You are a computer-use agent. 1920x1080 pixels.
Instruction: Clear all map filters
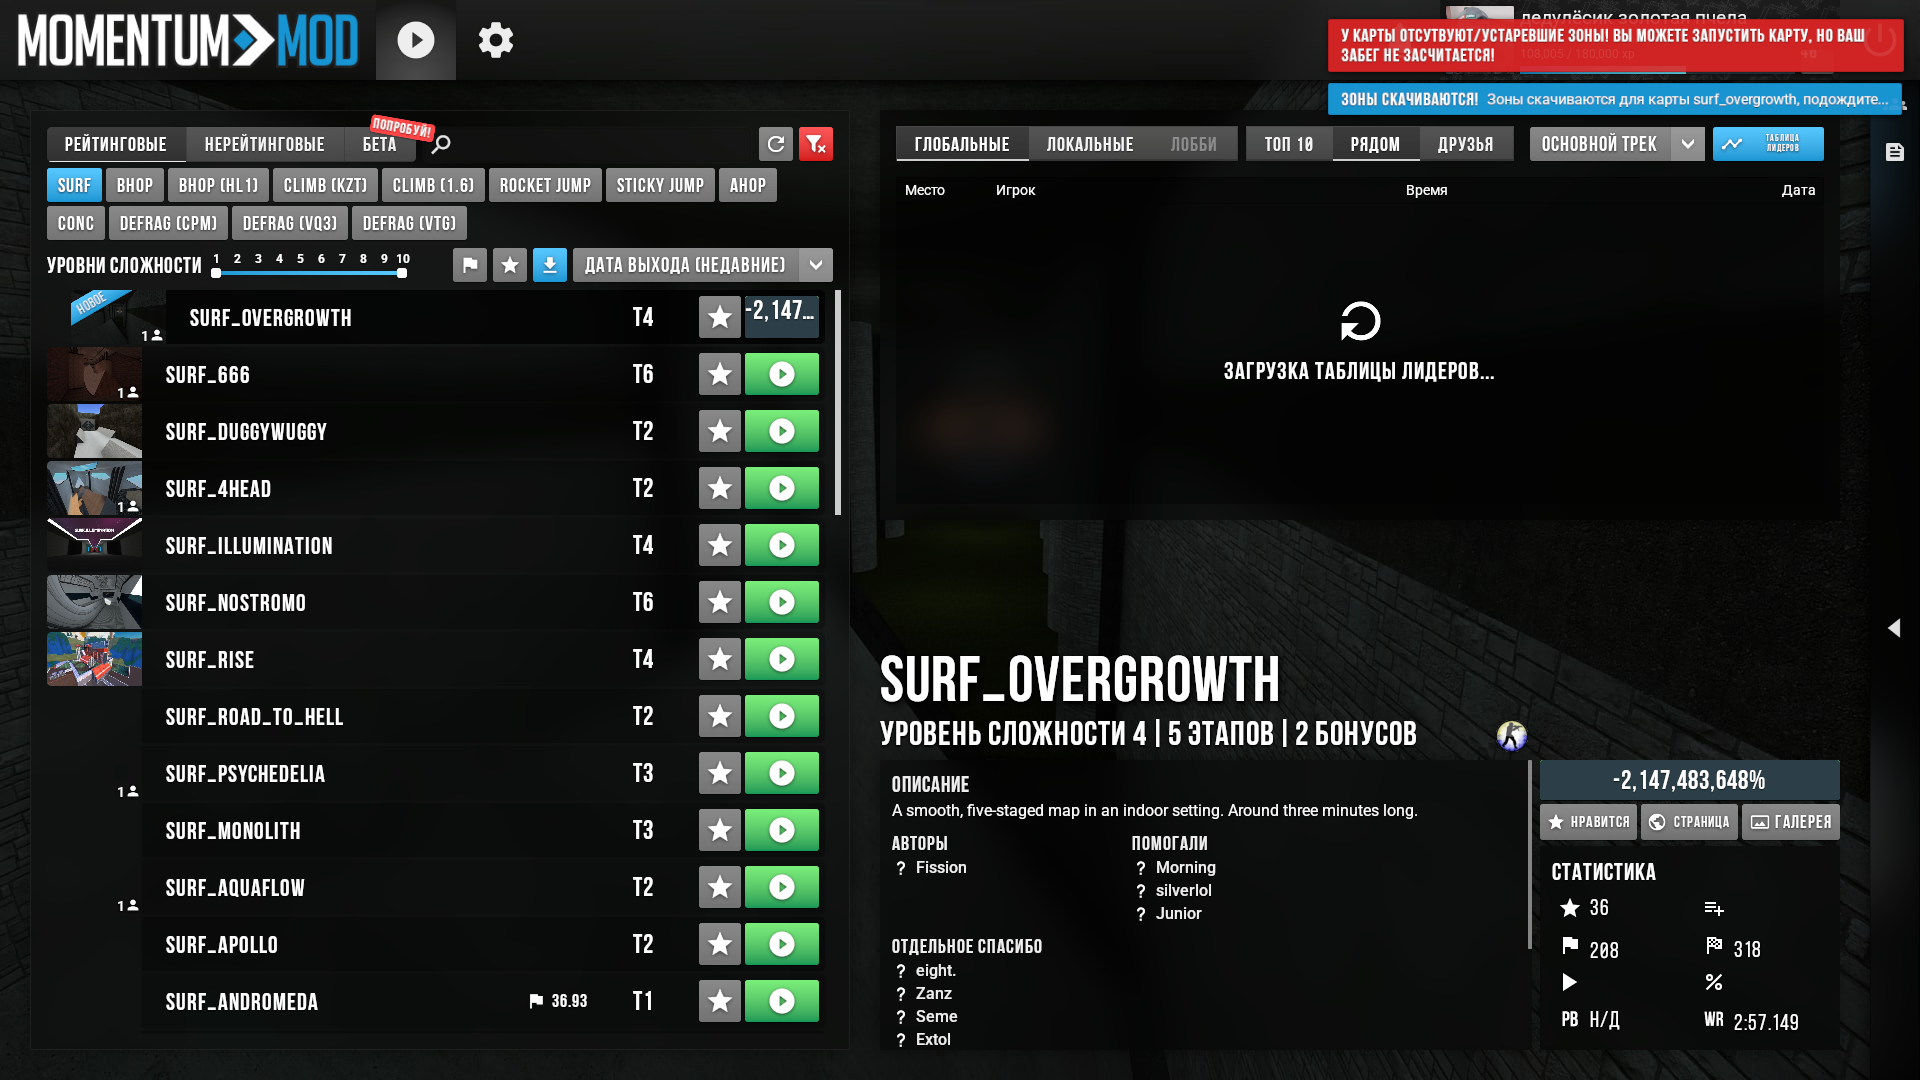[816, 144]
